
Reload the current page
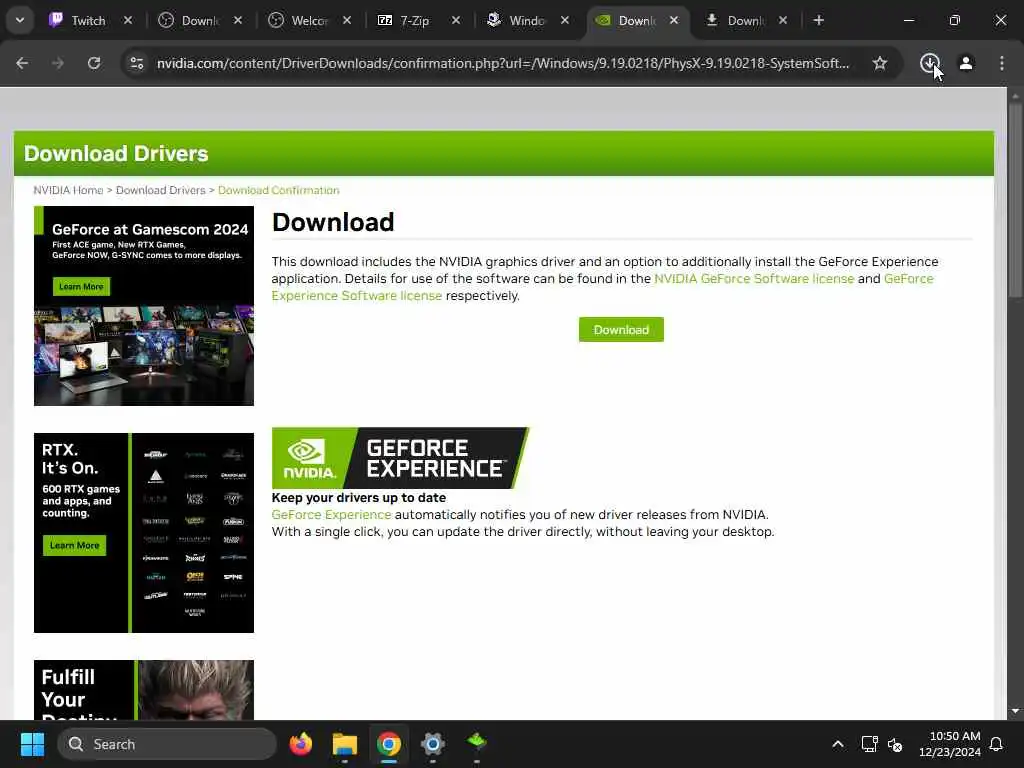[94, 63]
